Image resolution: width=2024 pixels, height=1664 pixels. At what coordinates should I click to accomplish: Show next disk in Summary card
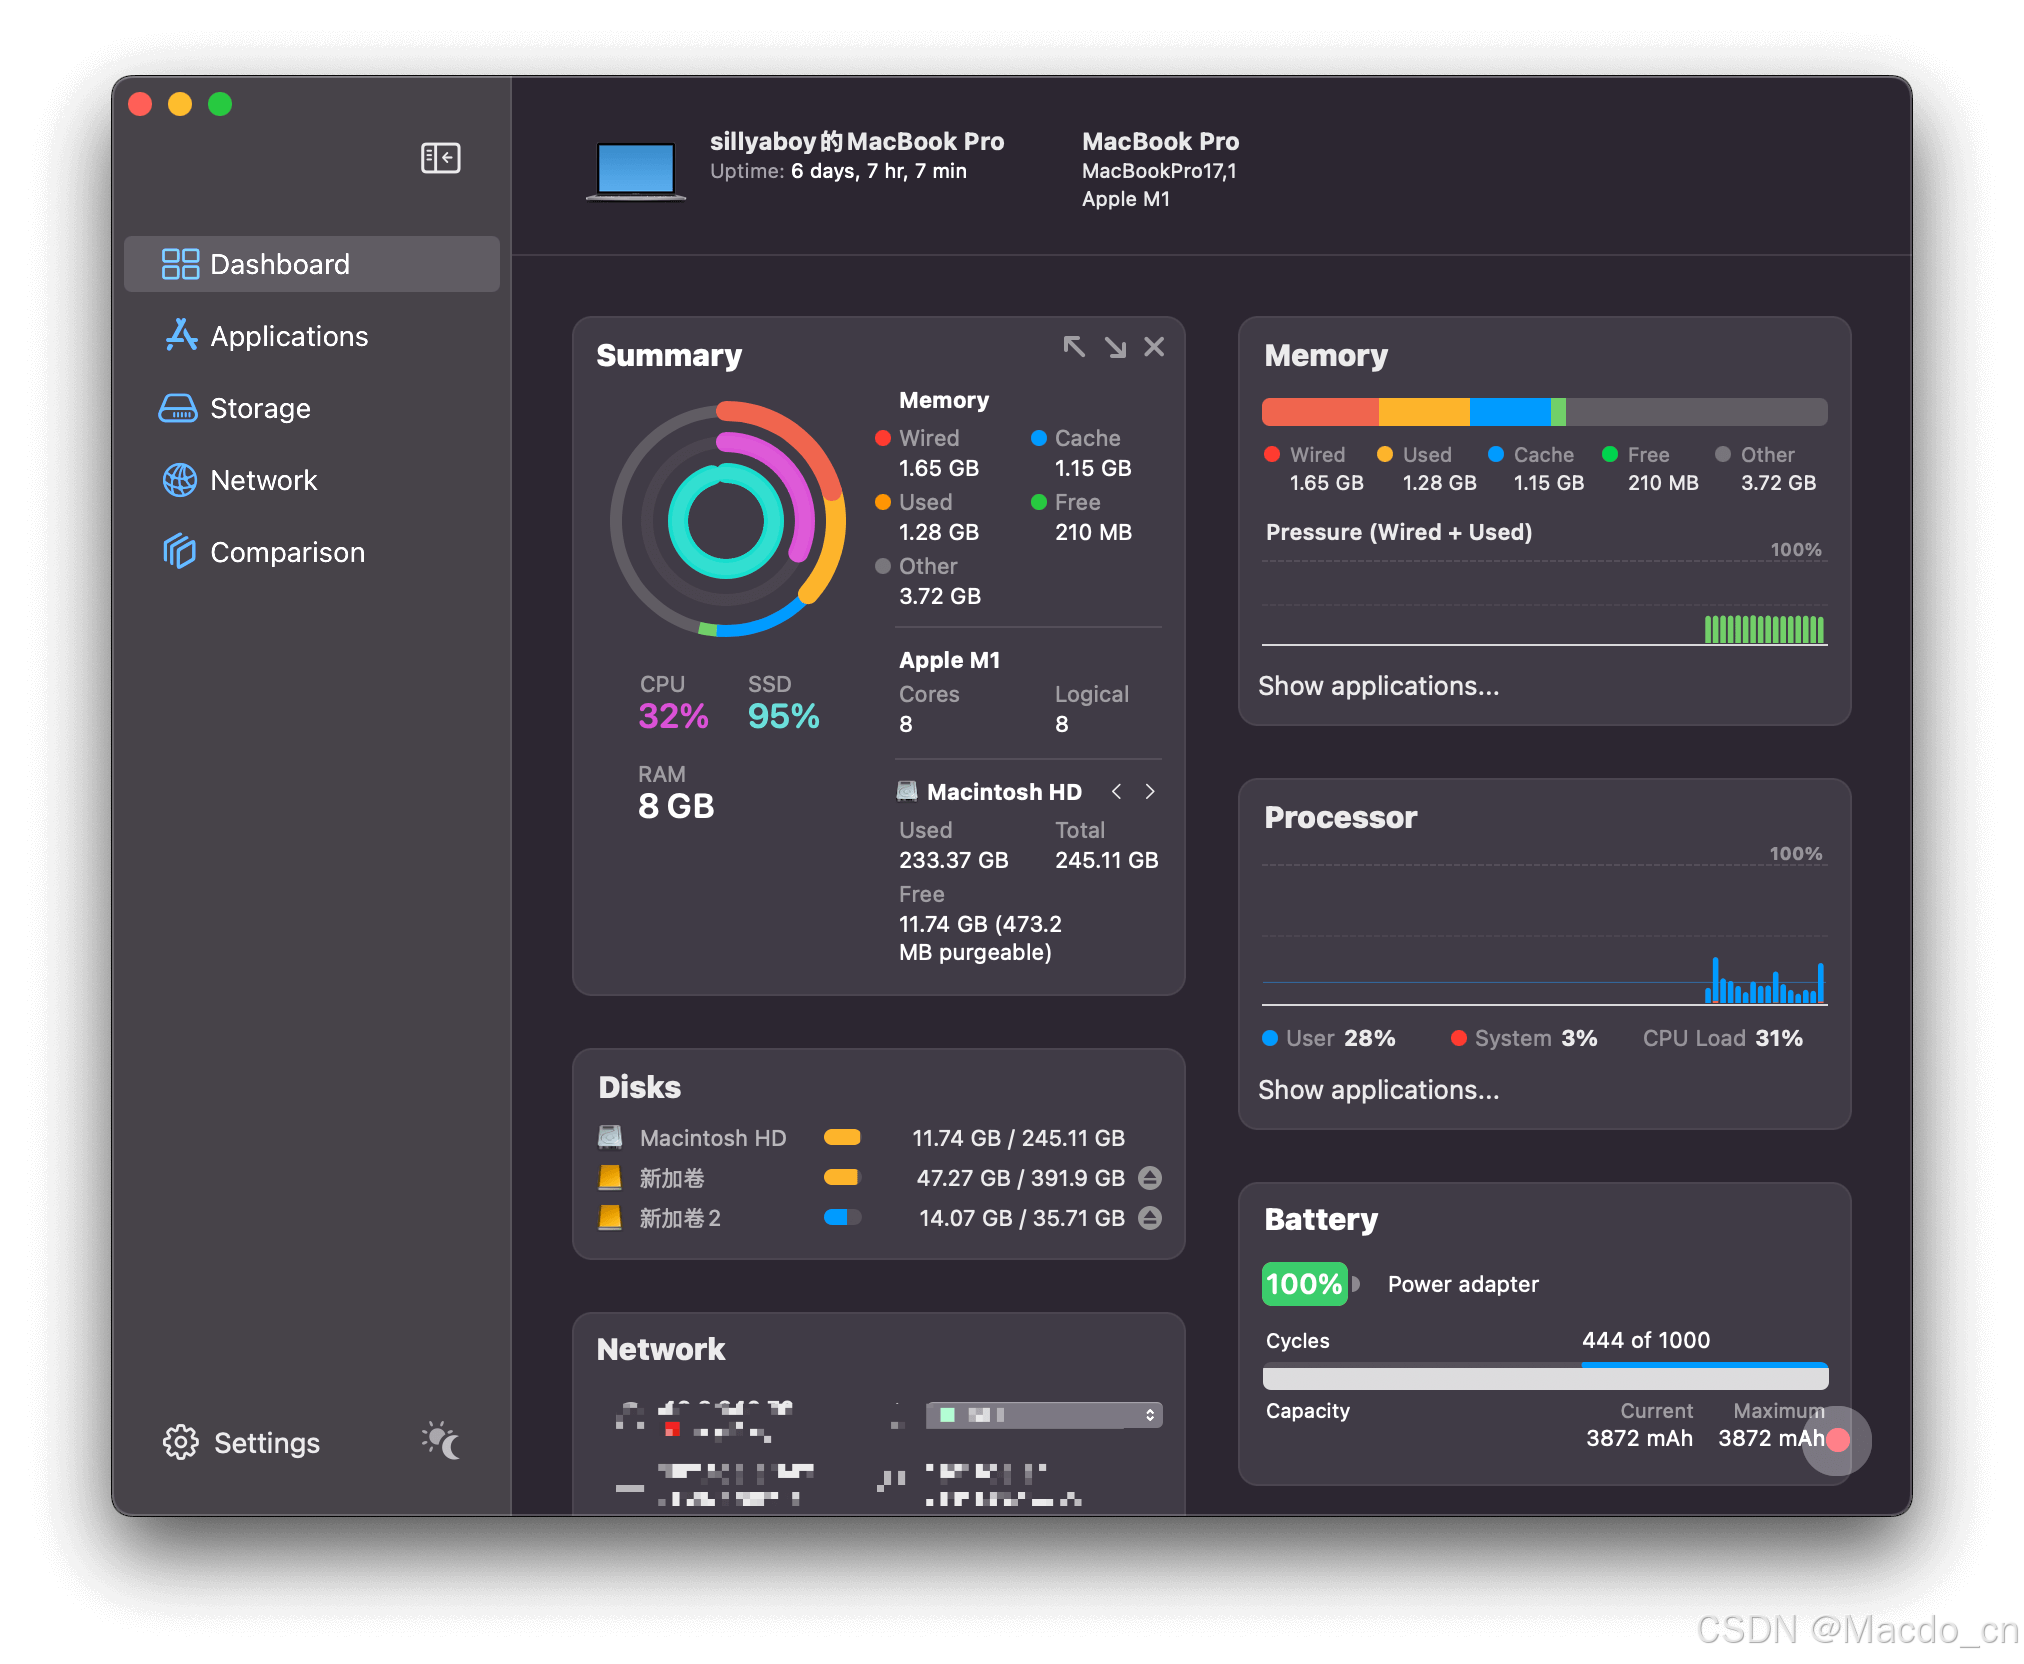(x=1150, y=791)
